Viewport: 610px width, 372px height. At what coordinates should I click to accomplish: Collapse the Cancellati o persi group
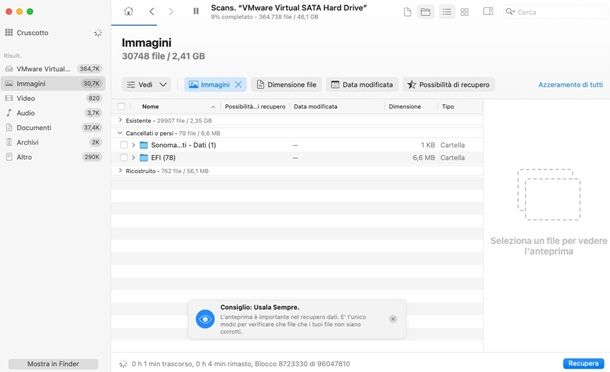tap(120, 133)
